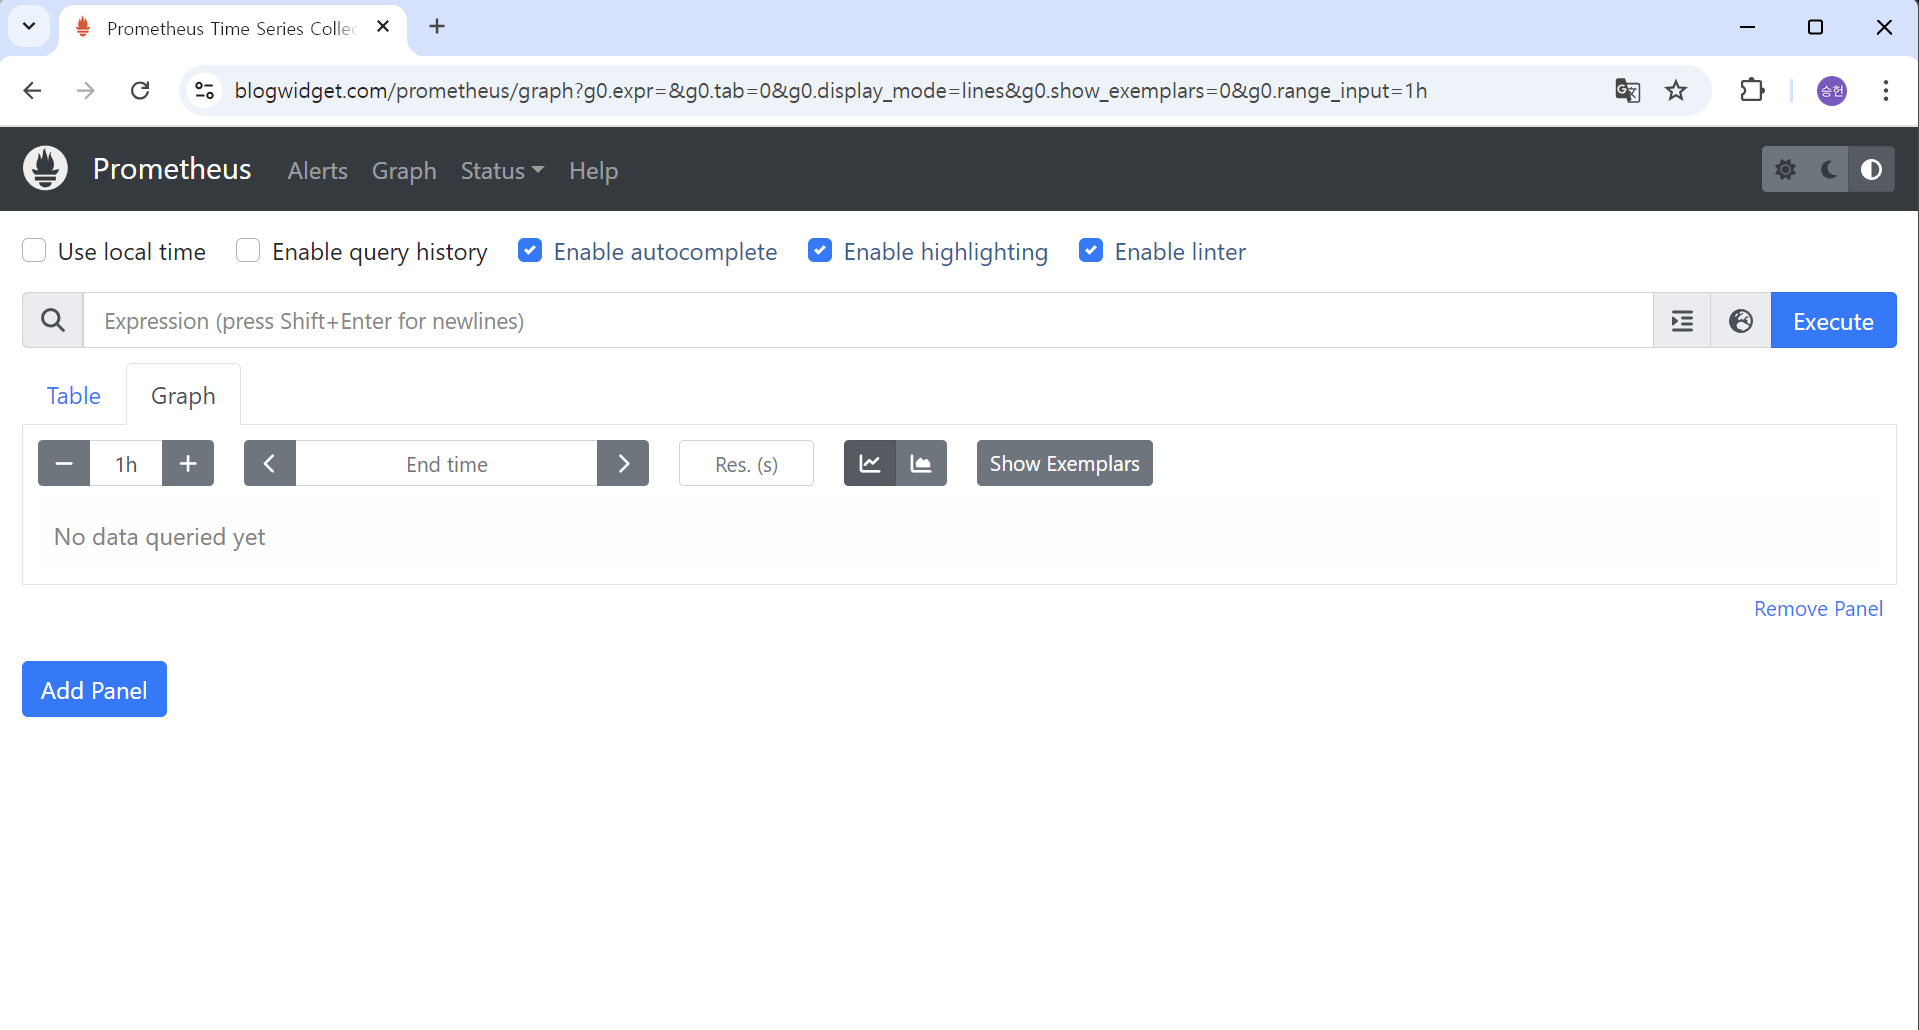The width and height of the screenshot is (1919, 1030).
Task: Reload the current page
Action: pos(140,91)
